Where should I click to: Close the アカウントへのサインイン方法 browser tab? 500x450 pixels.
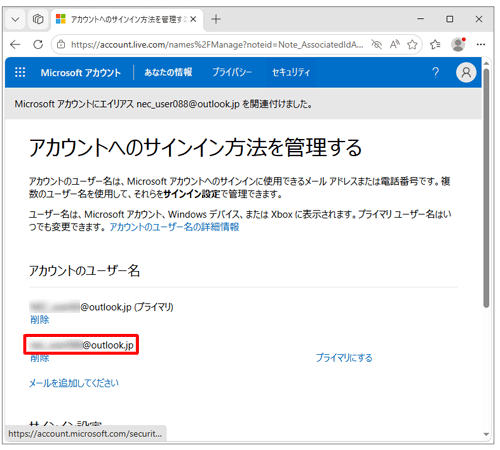[193, 19]
